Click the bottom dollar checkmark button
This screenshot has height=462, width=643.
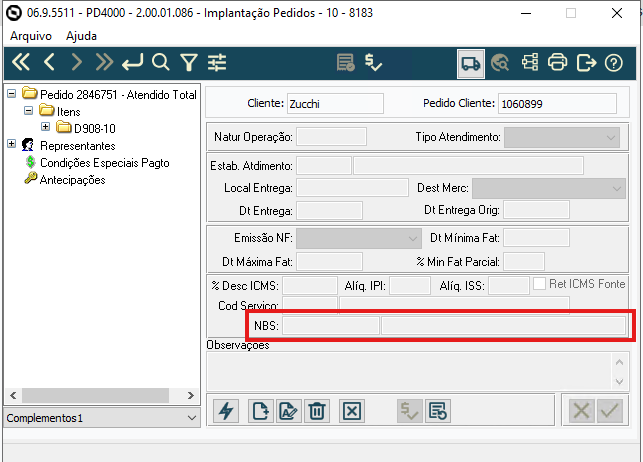tap(409, 411)
